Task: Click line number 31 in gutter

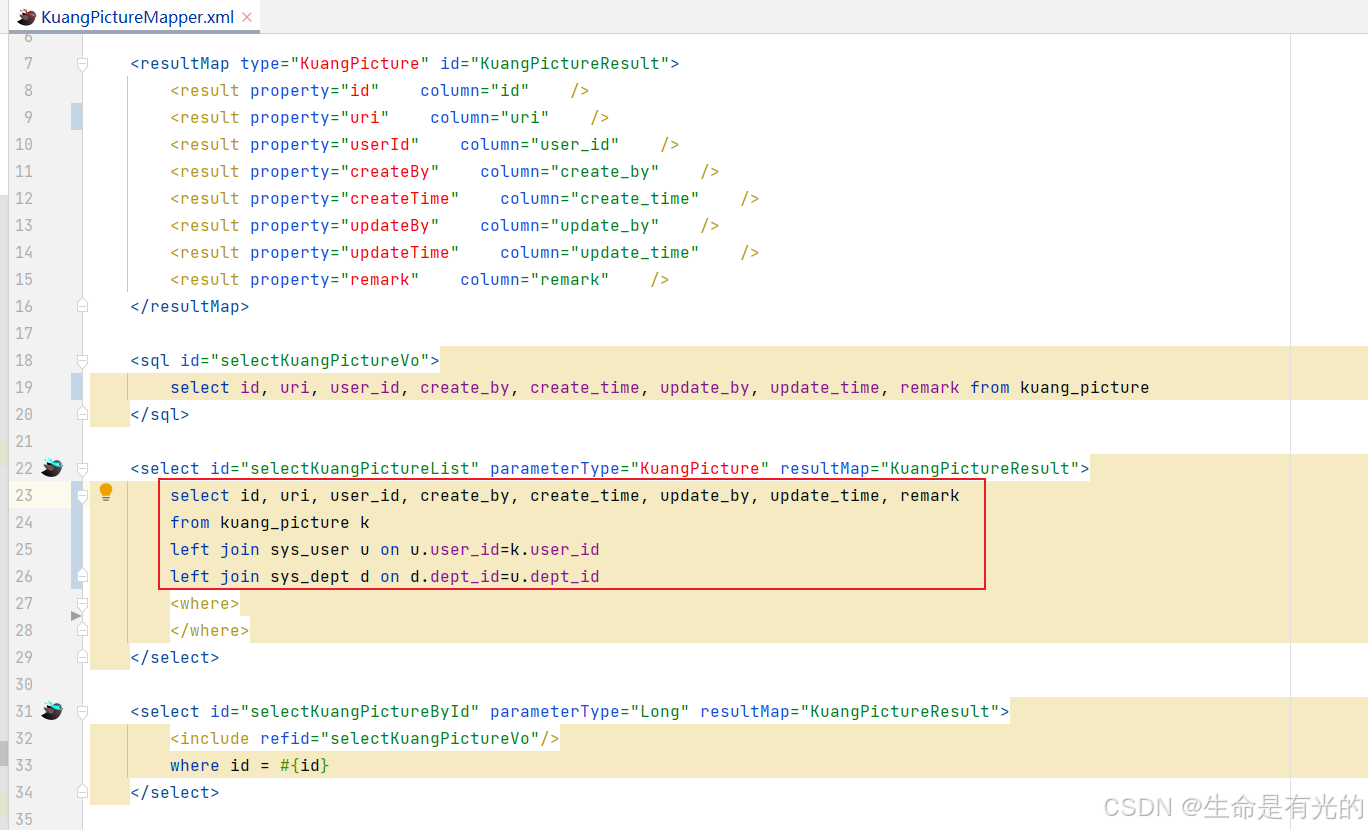Action: (x=24, y=711)
